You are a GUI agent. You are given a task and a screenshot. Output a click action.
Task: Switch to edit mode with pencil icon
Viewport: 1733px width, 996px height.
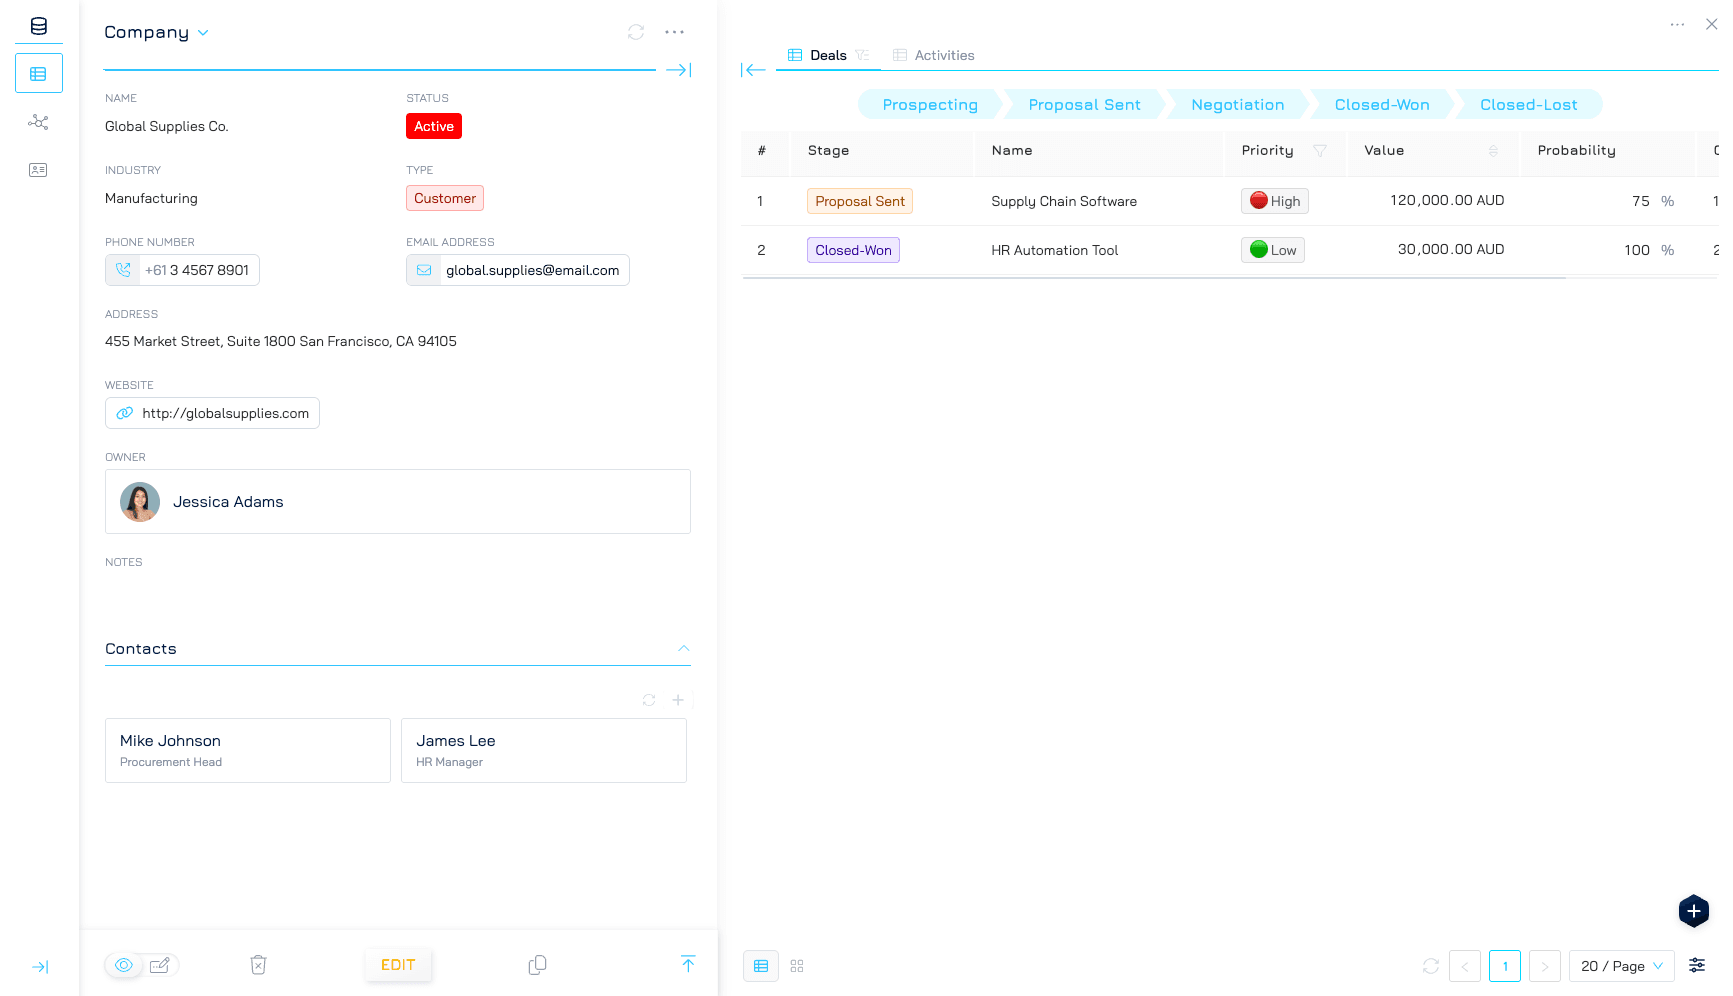coord(159,965)
